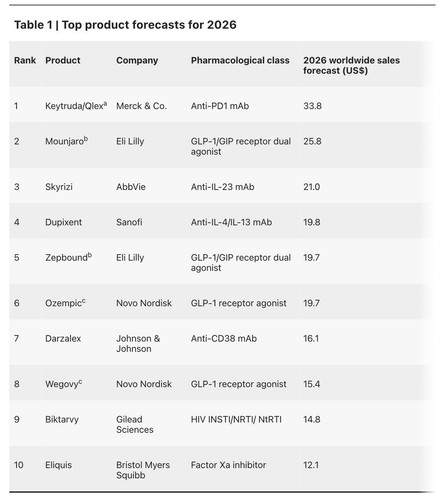Image resolution: width=445 pixels, height=500 pixels.
Task: Click the Company column header
Action: [137, 60]
